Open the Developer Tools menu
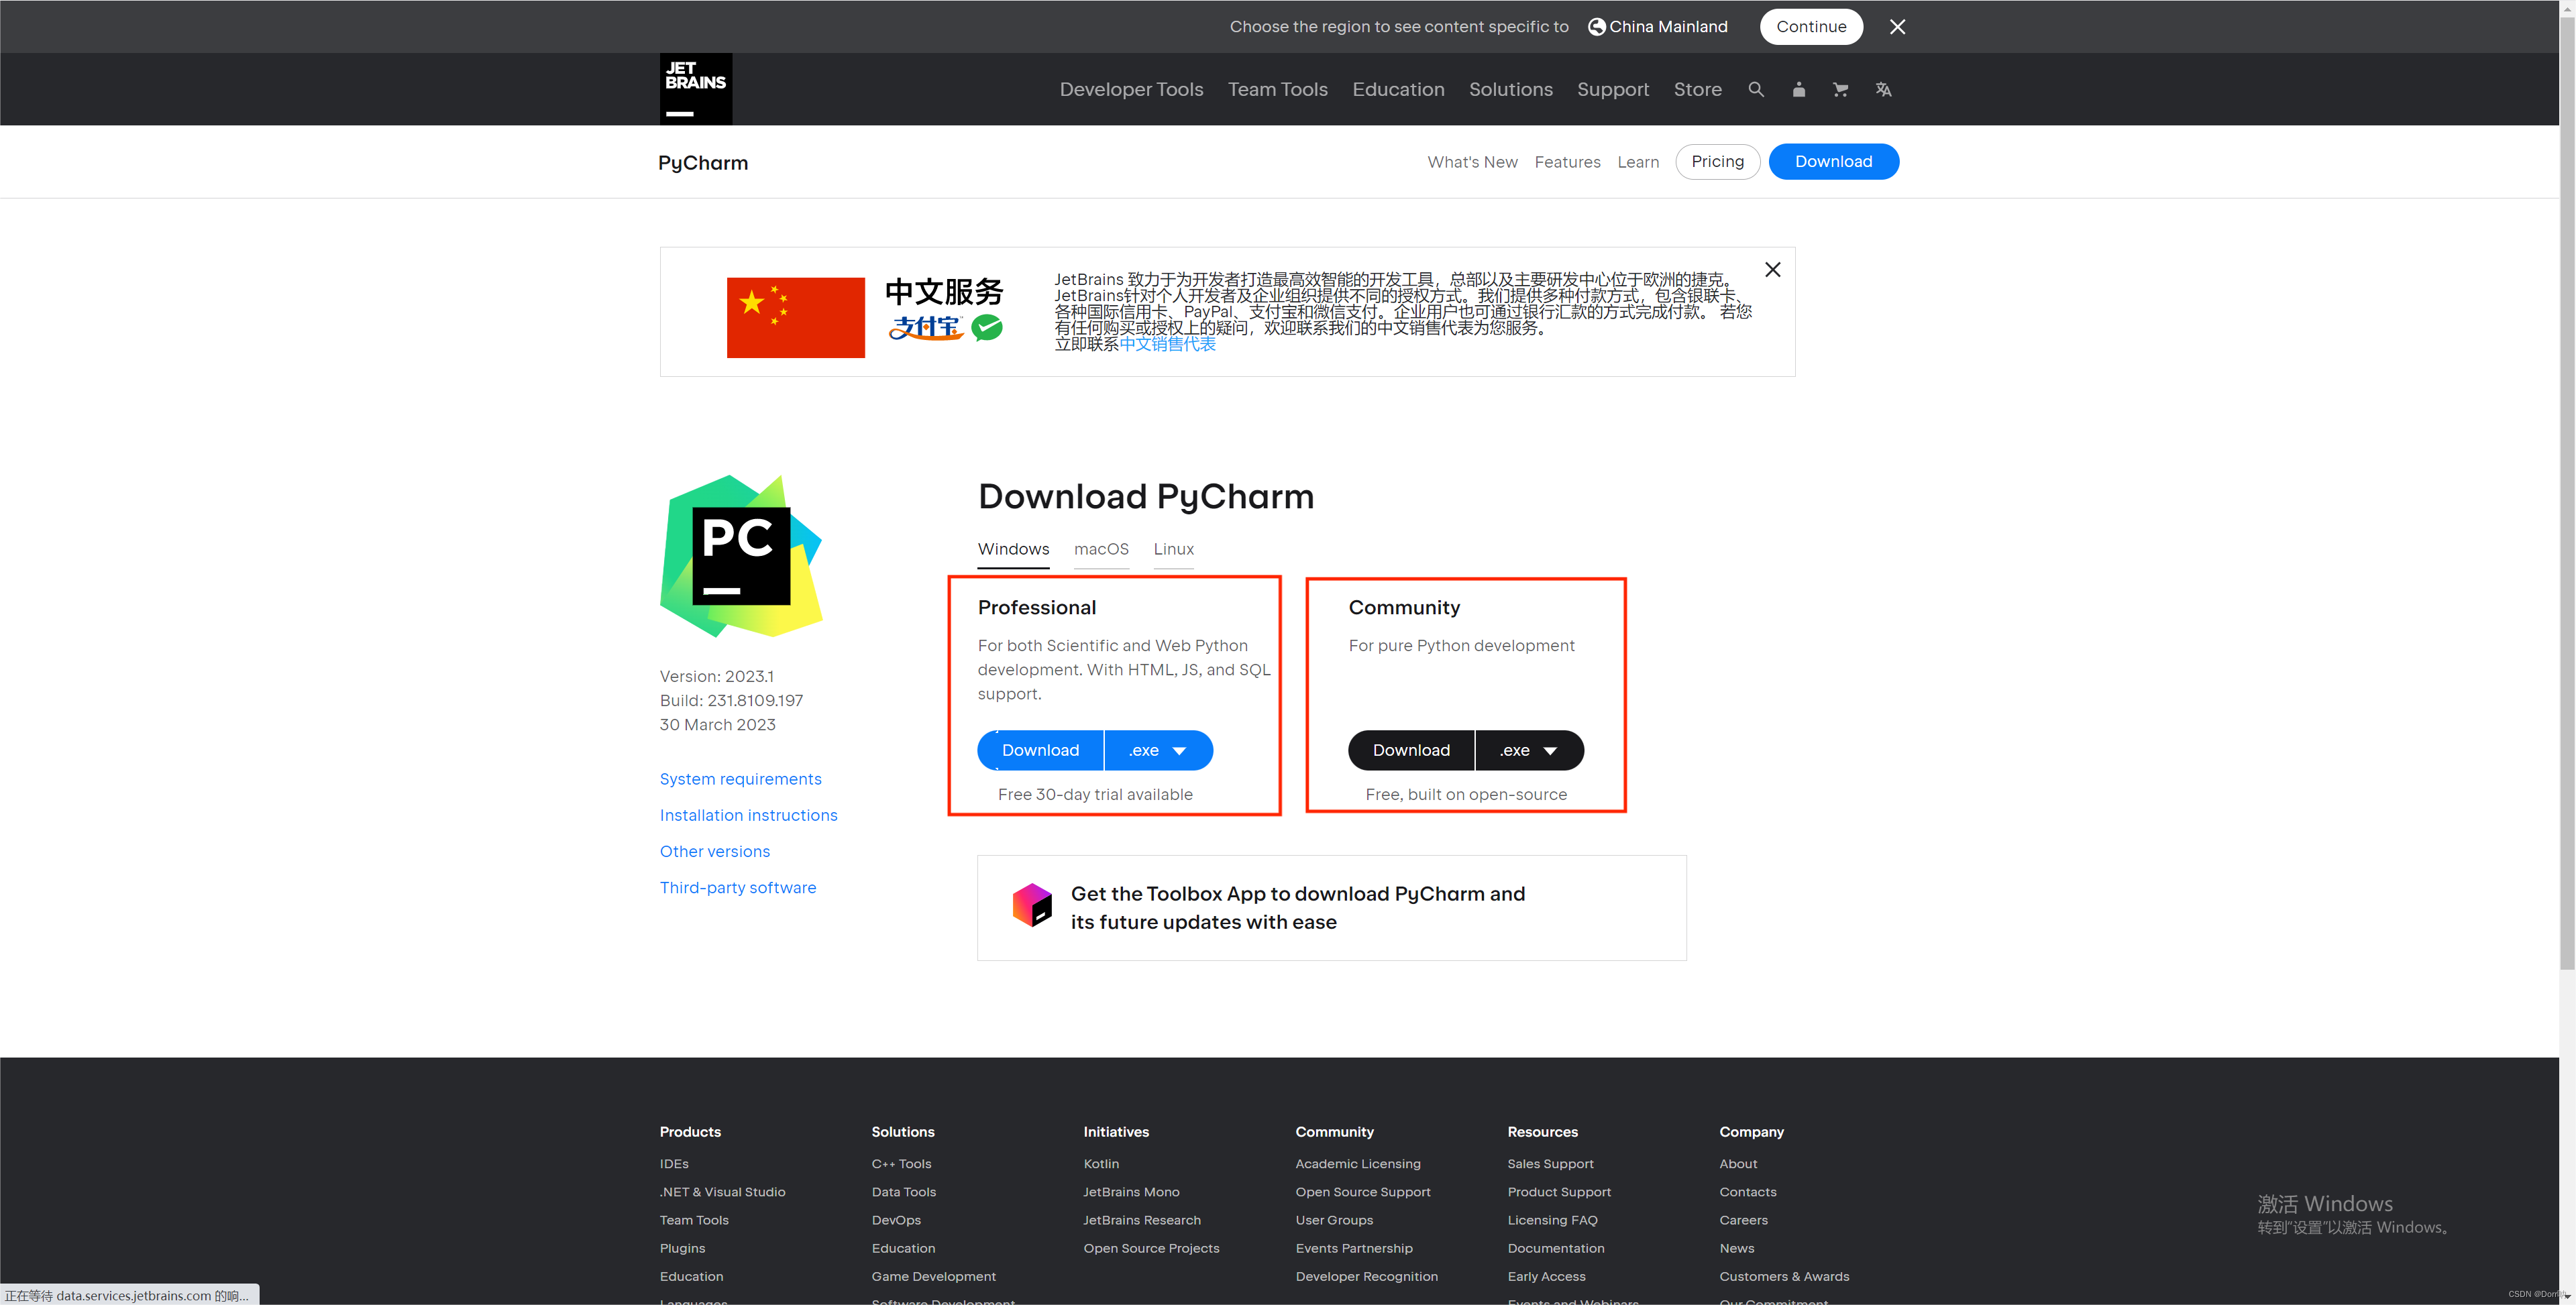Viewport: 2576px width, 1305px height. coord(1131,89)
